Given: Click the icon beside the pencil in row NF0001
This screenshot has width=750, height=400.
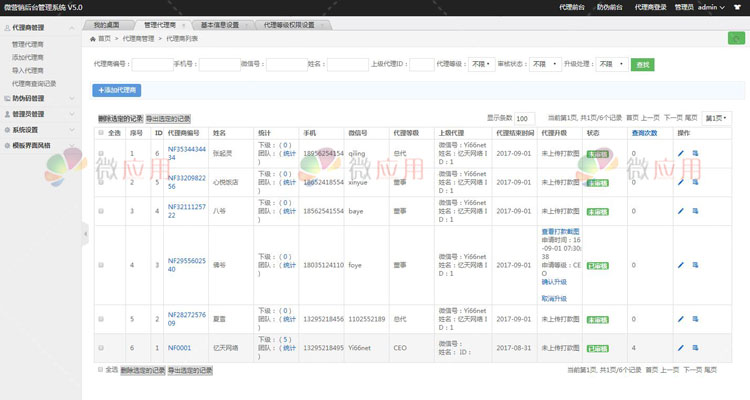Looking at the screenshot, I should [x=695, y=348].
